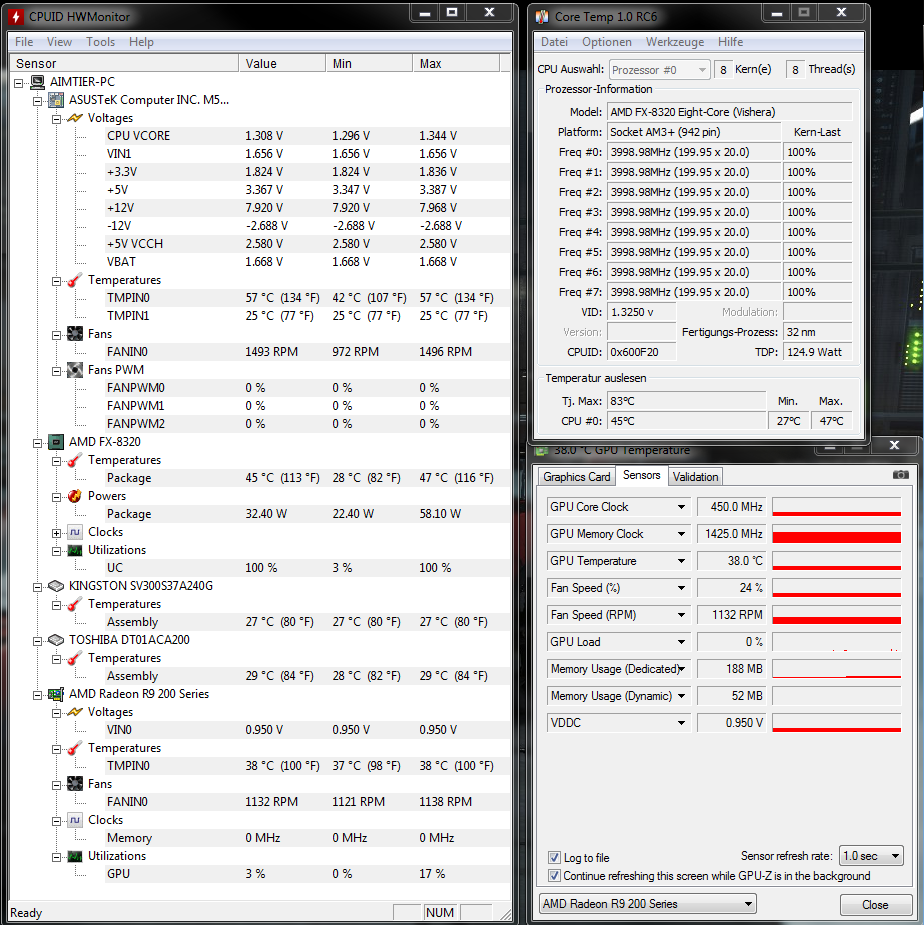Click the Radeon Voltages lightning icon

point(75,712)
